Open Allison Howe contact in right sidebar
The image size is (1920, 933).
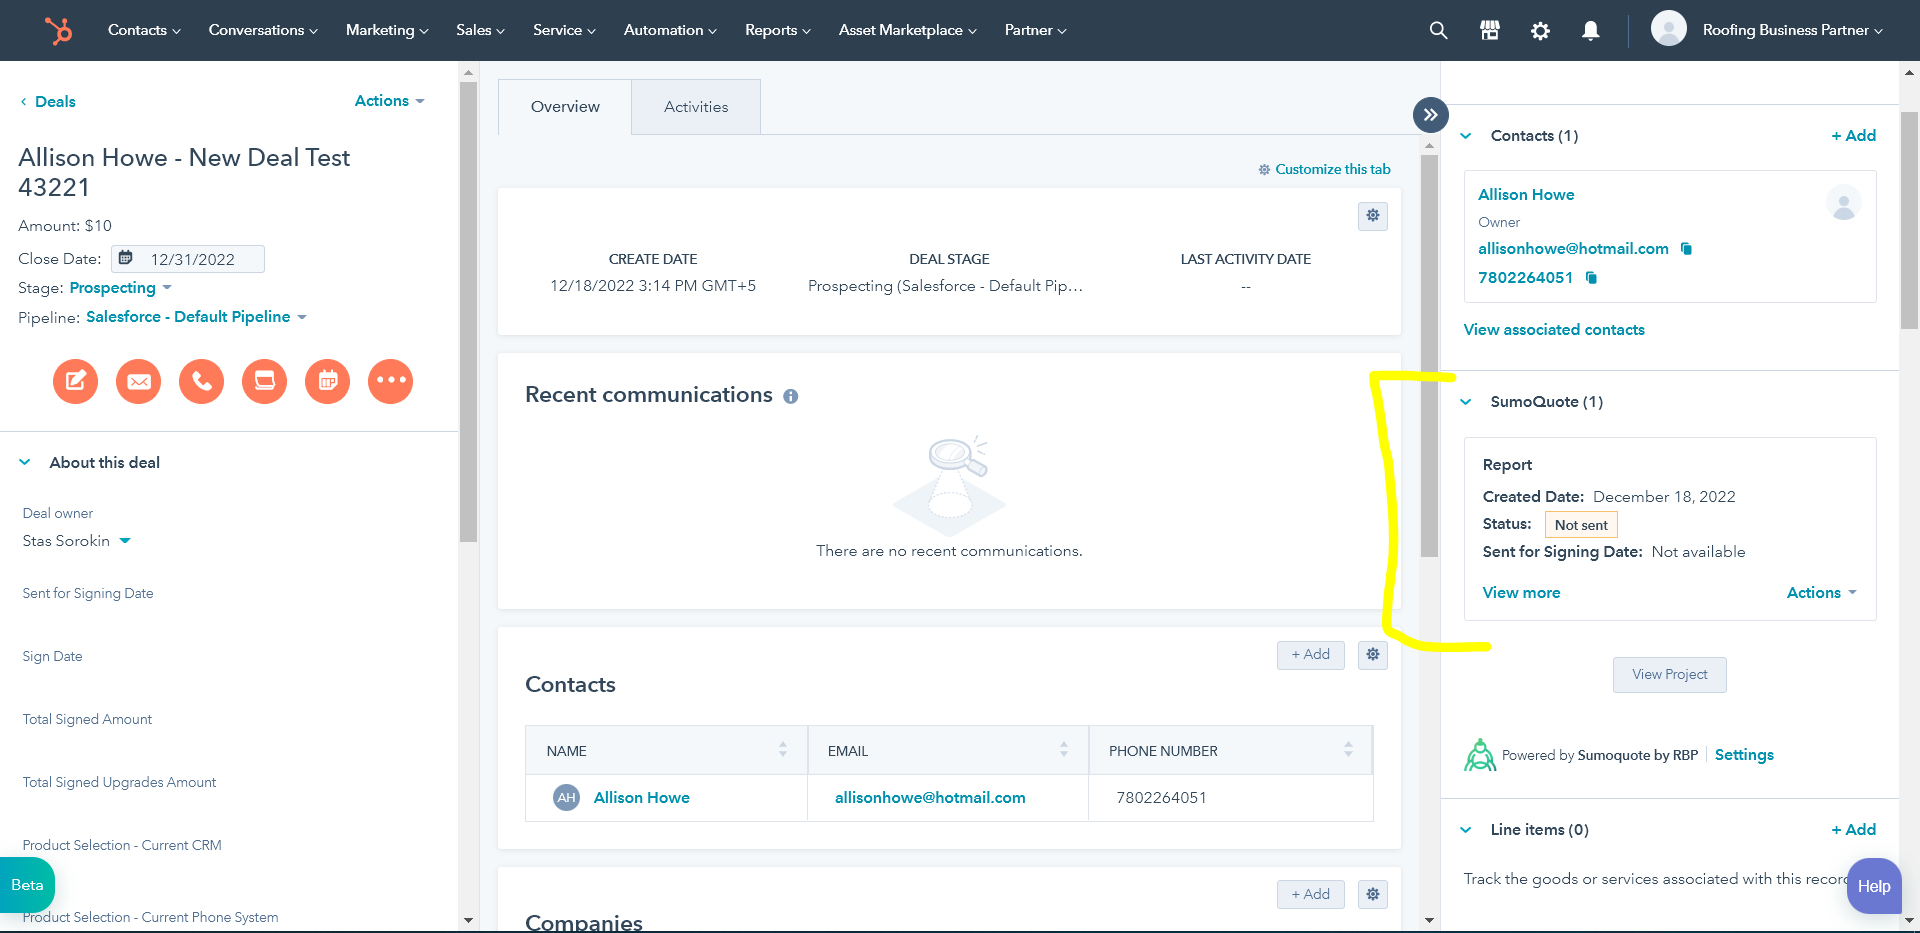[x=1526, y=195]
